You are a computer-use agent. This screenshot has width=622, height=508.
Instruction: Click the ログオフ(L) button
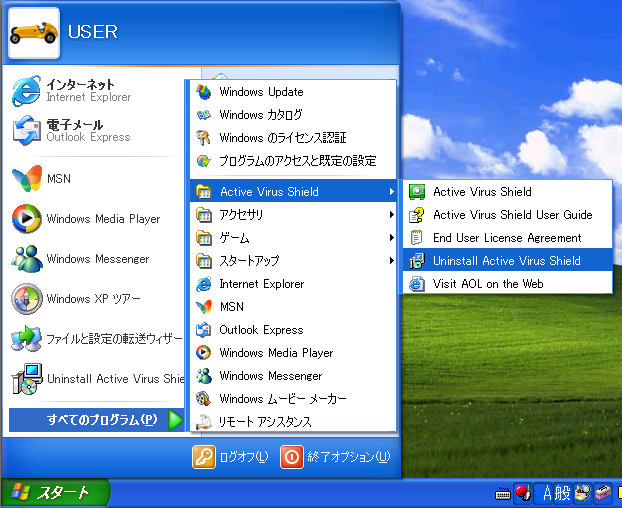click(x=230, y=457)
